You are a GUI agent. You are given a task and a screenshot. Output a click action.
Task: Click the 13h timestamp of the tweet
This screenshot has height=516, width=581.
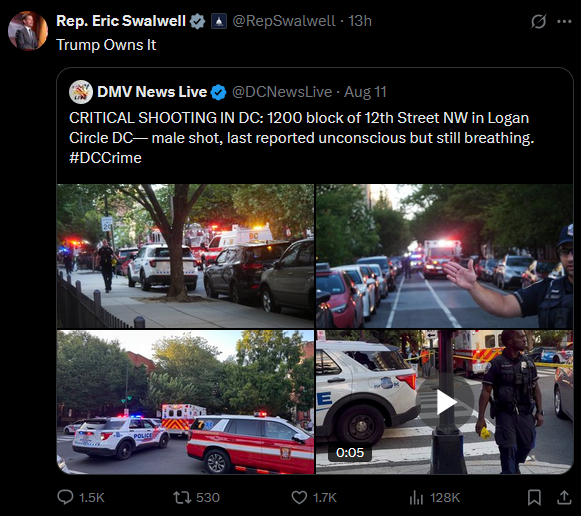pos(360,21)
